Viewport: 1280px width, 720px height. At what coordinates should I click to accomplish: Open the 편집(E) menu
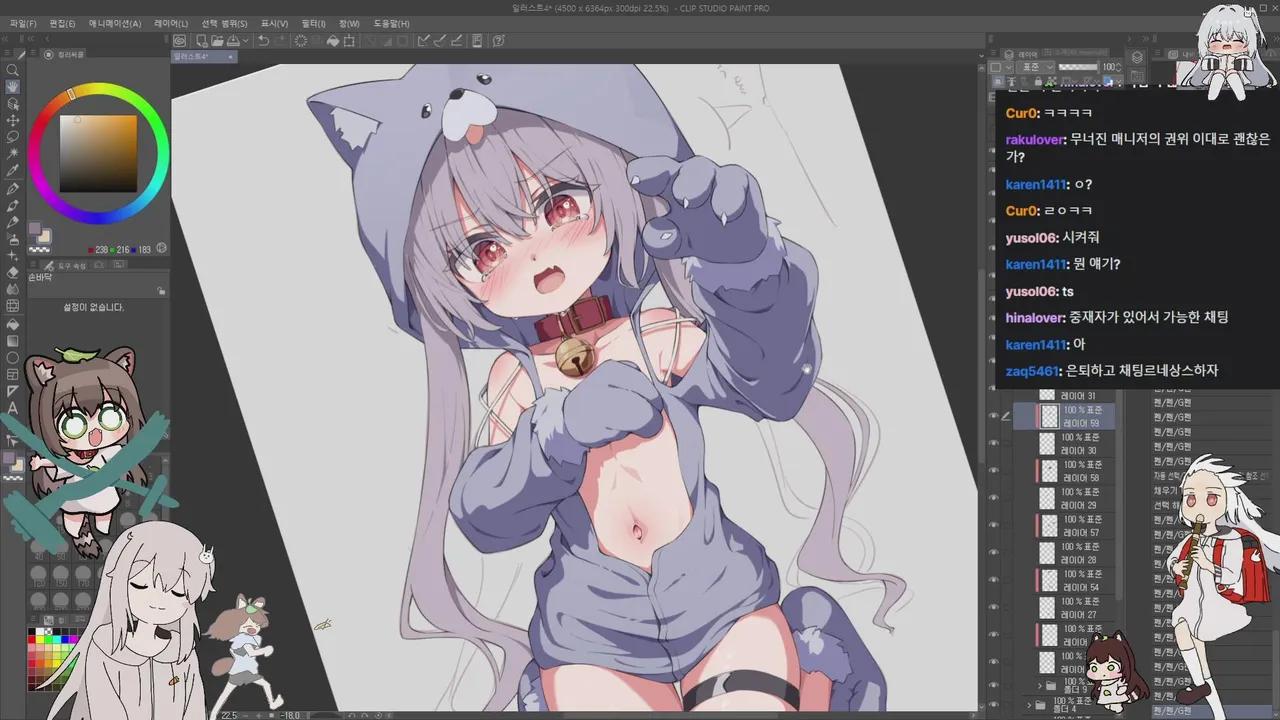pyautogui.click(x=62, y=23)
